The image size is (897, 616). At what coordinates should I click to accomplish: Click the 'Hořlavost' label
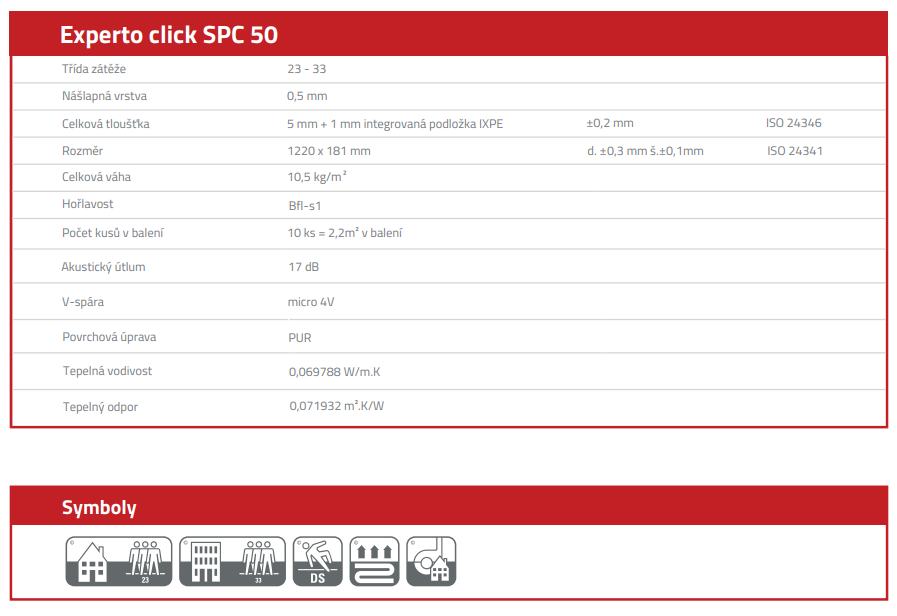88,204
